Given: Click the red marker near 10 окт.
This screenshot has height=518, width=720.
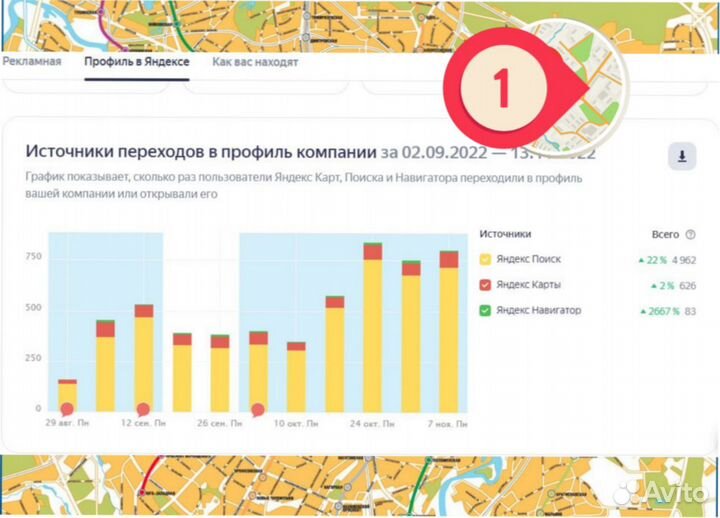Looking at the screenshot, I should (x=258, y=409).
